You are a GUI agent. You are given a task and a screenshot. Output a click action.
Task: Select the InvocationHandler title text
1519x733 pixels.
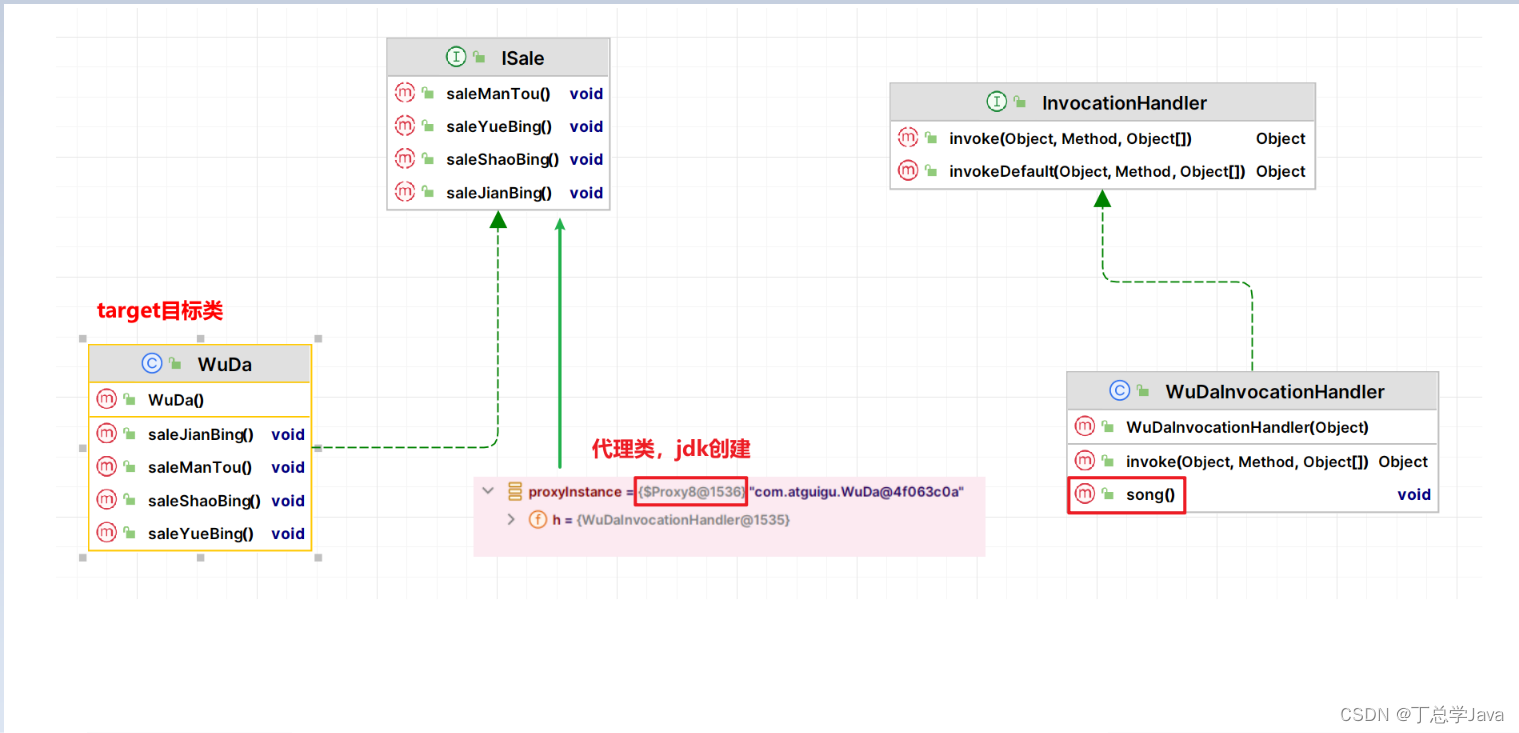(1124, 103)
